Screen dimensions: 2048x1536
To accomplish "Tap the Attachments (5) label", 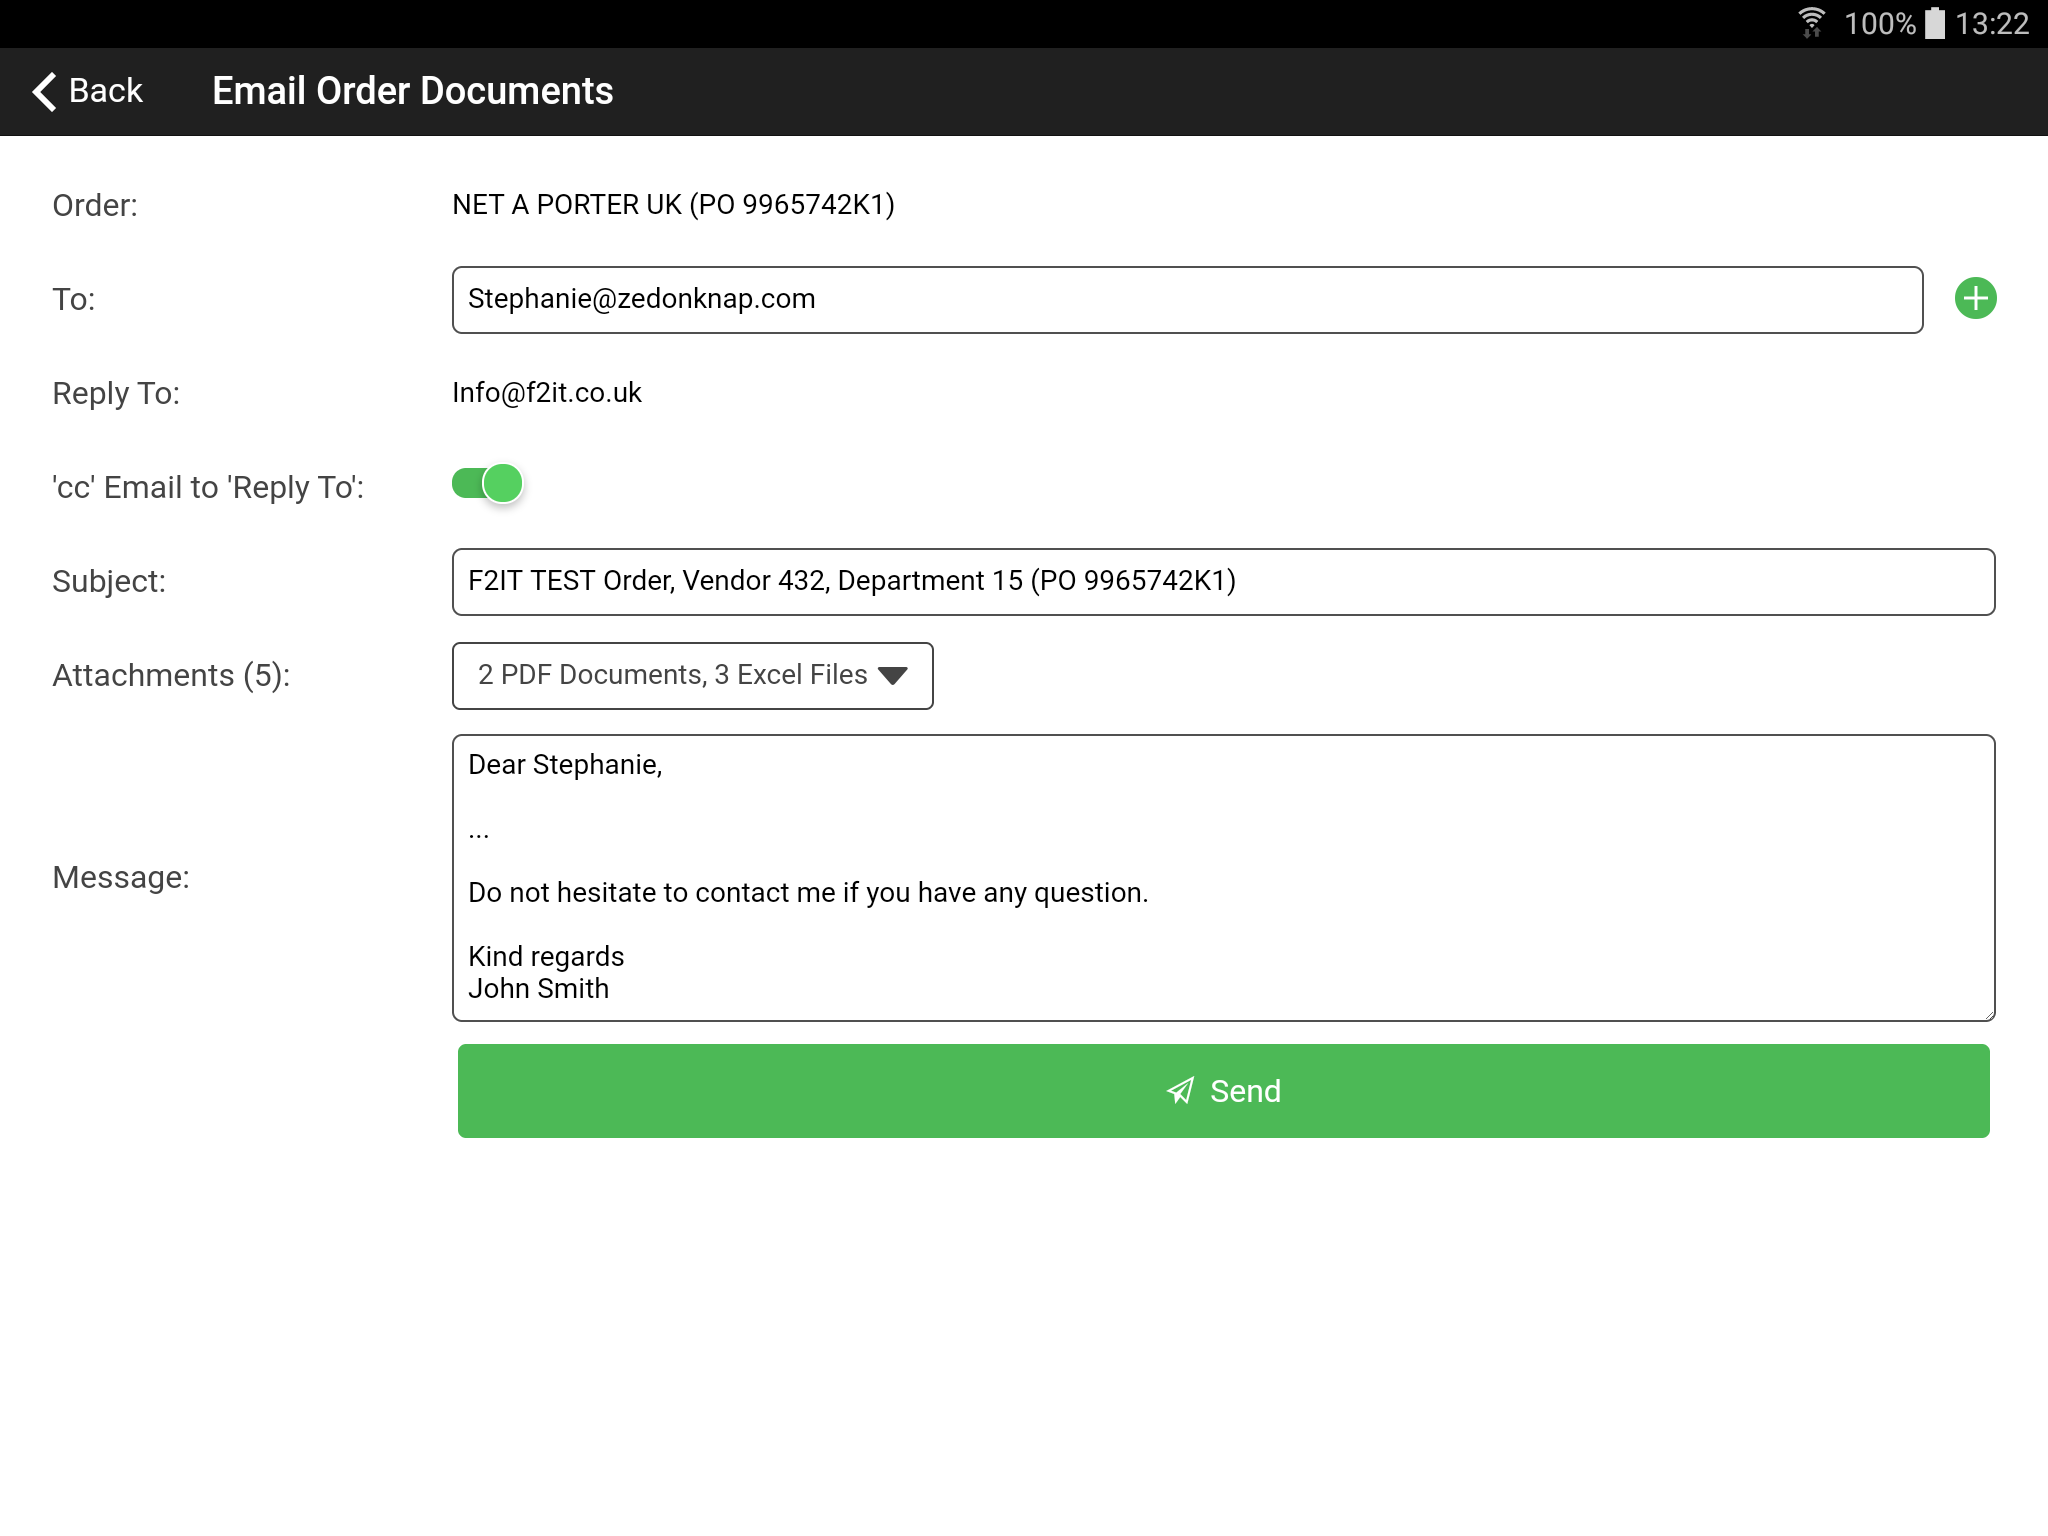I will (171, 676).
